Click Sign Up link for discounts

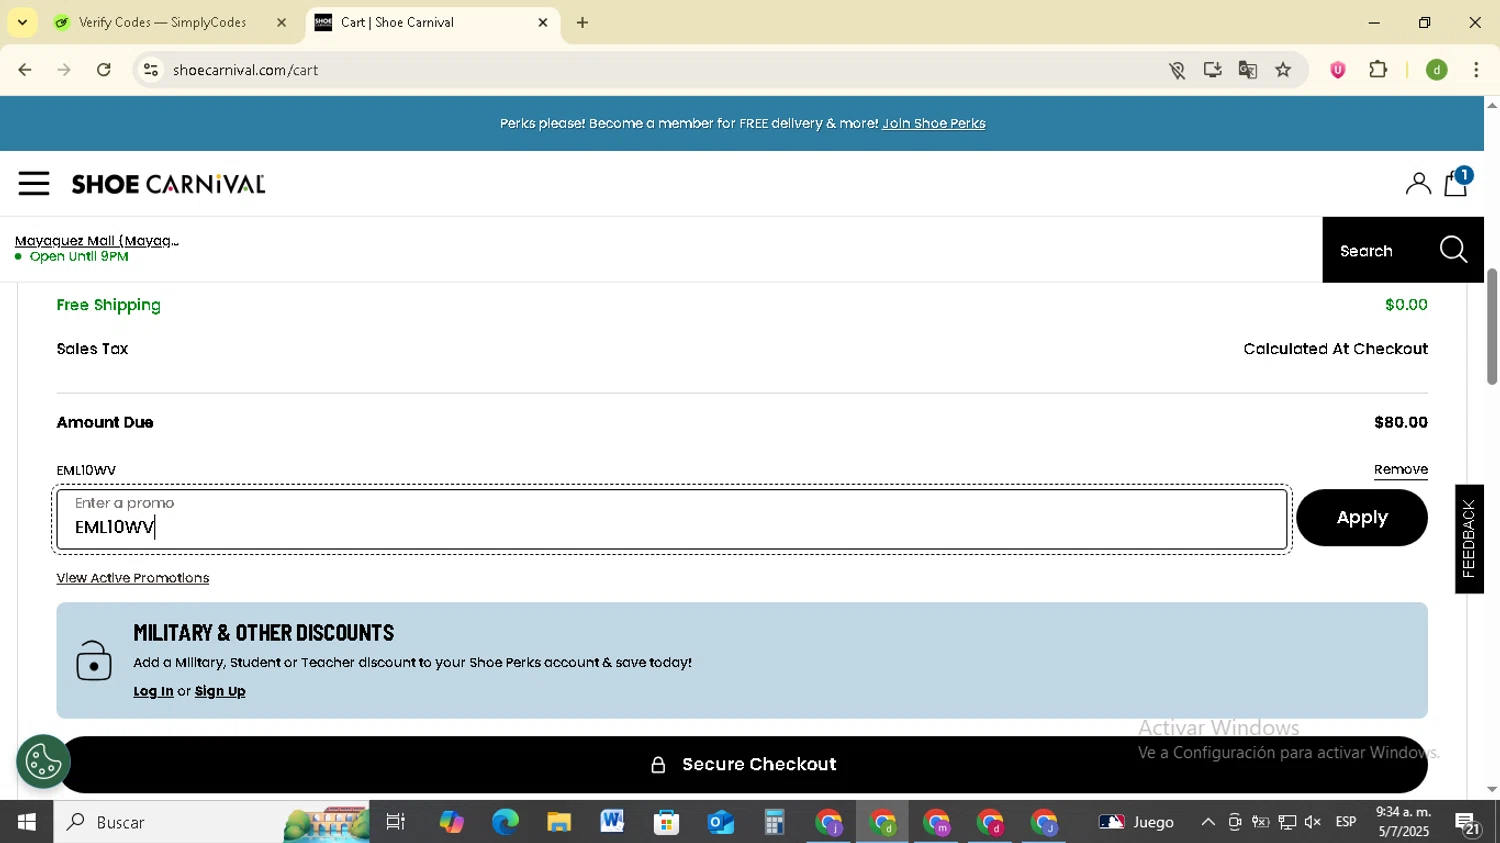220,691
